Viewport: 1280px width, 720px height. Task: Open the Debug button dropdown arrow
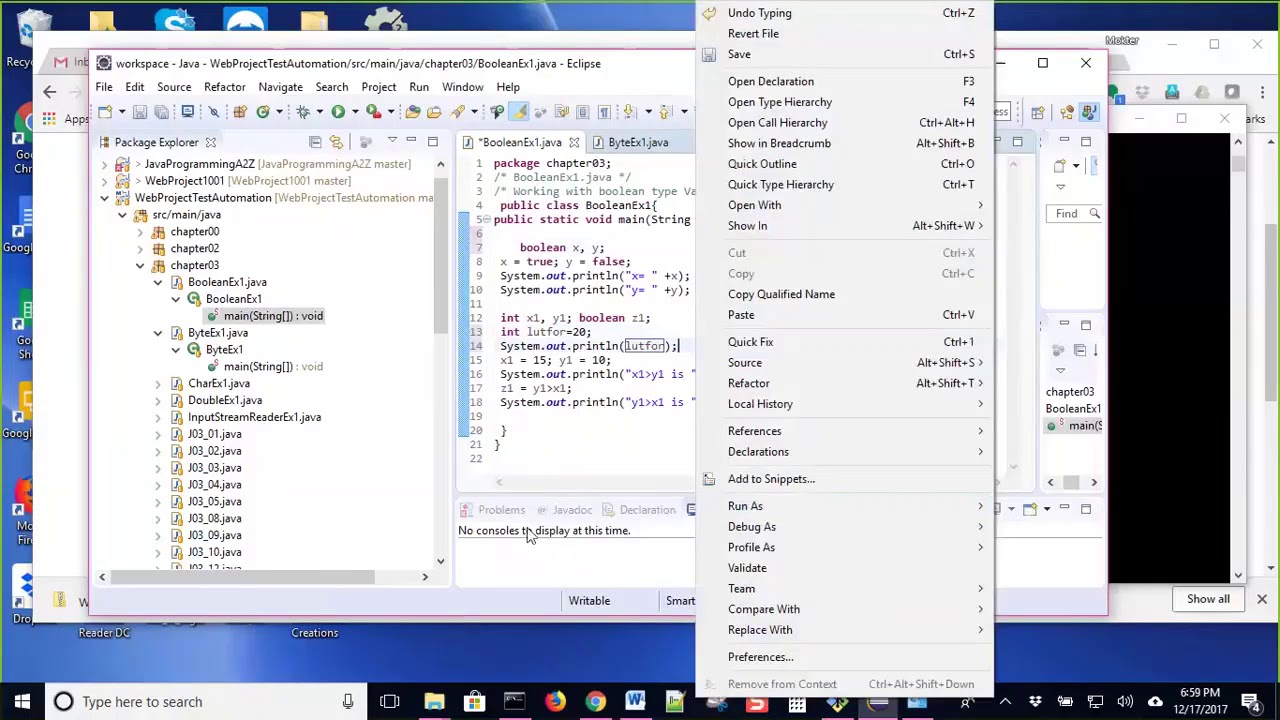pyautogui.click(x=320, y=111)
